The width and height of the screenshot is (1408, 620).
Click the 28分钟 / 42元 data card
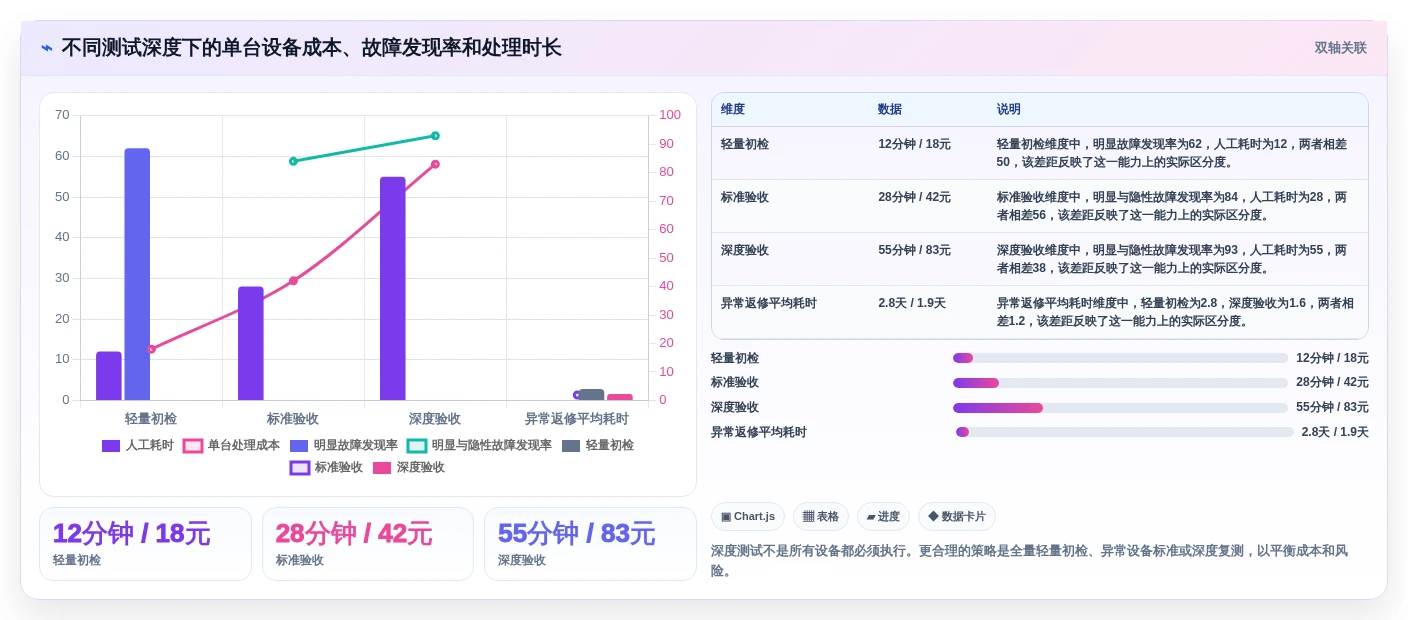tap(368, 544)
